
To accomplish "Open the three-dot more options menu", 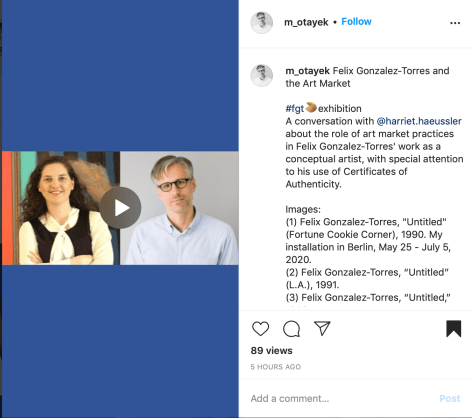I will click(x=455, y=23).
